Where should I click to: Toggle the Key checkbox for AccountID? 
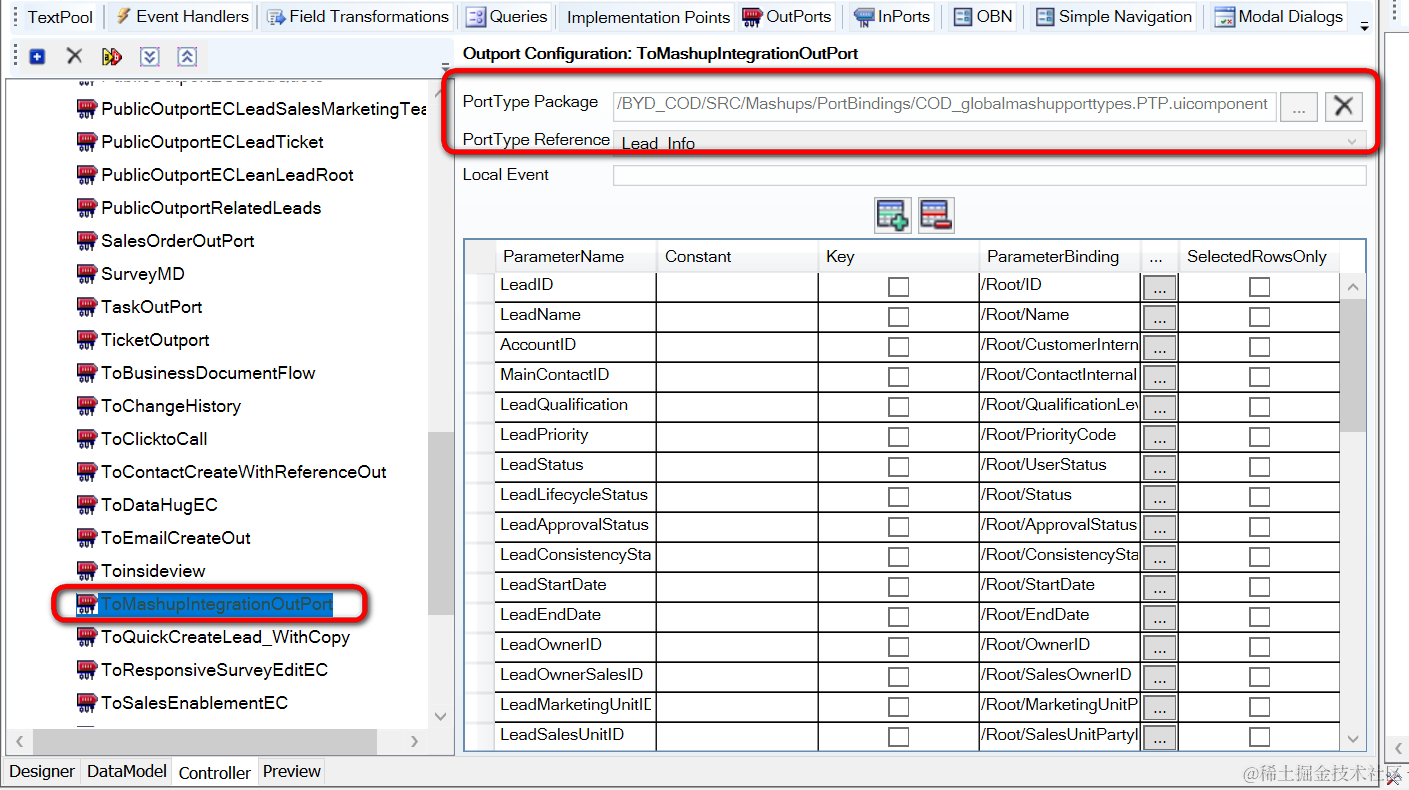[x=899, y=347]
